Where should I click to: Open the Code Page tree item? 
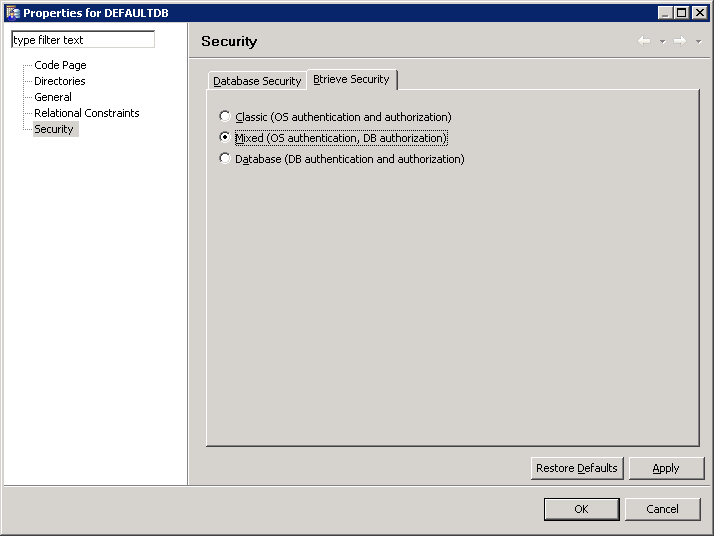tap(60, 65)
